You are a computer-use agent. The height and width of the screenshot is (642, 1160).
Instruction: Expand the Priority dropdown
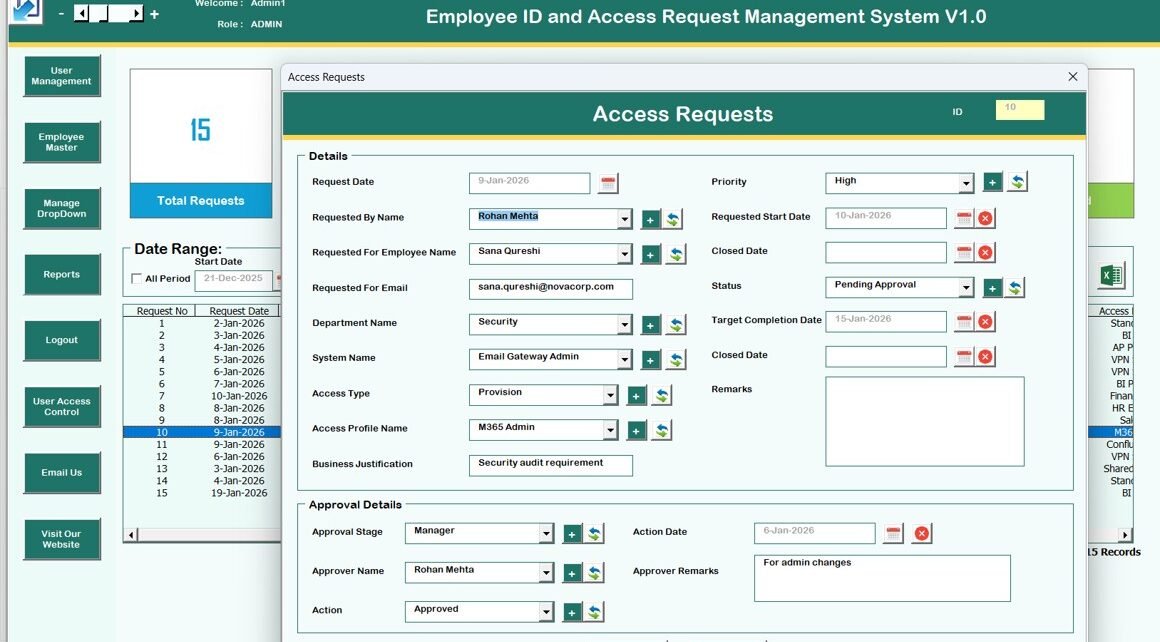[x=966, y=183]
